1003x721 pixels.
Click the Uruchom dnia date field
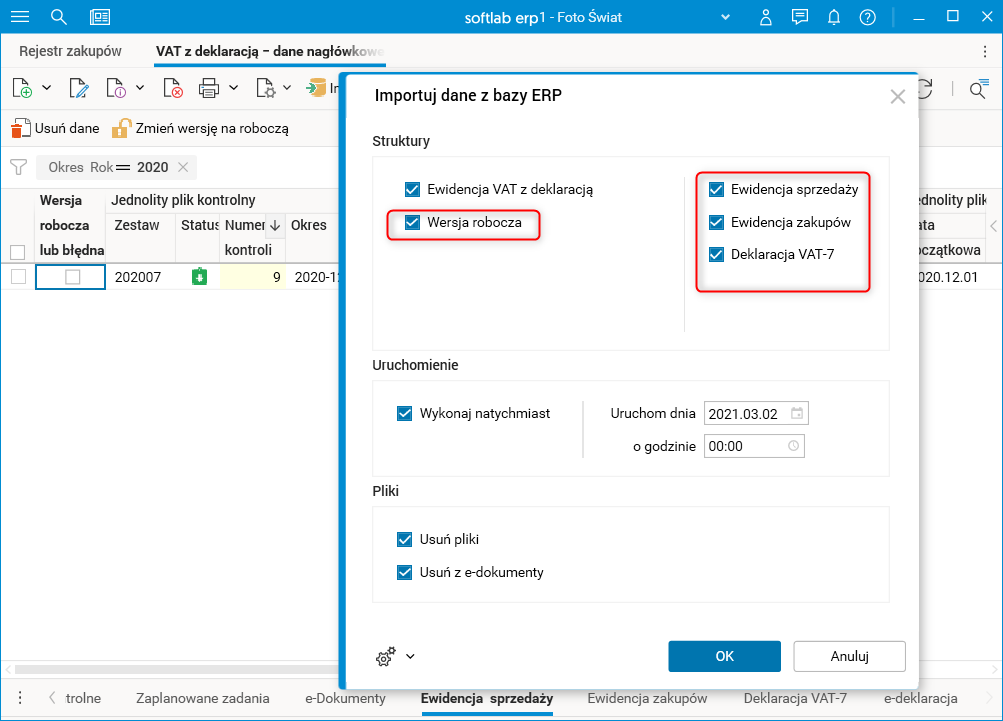[756, 413]
